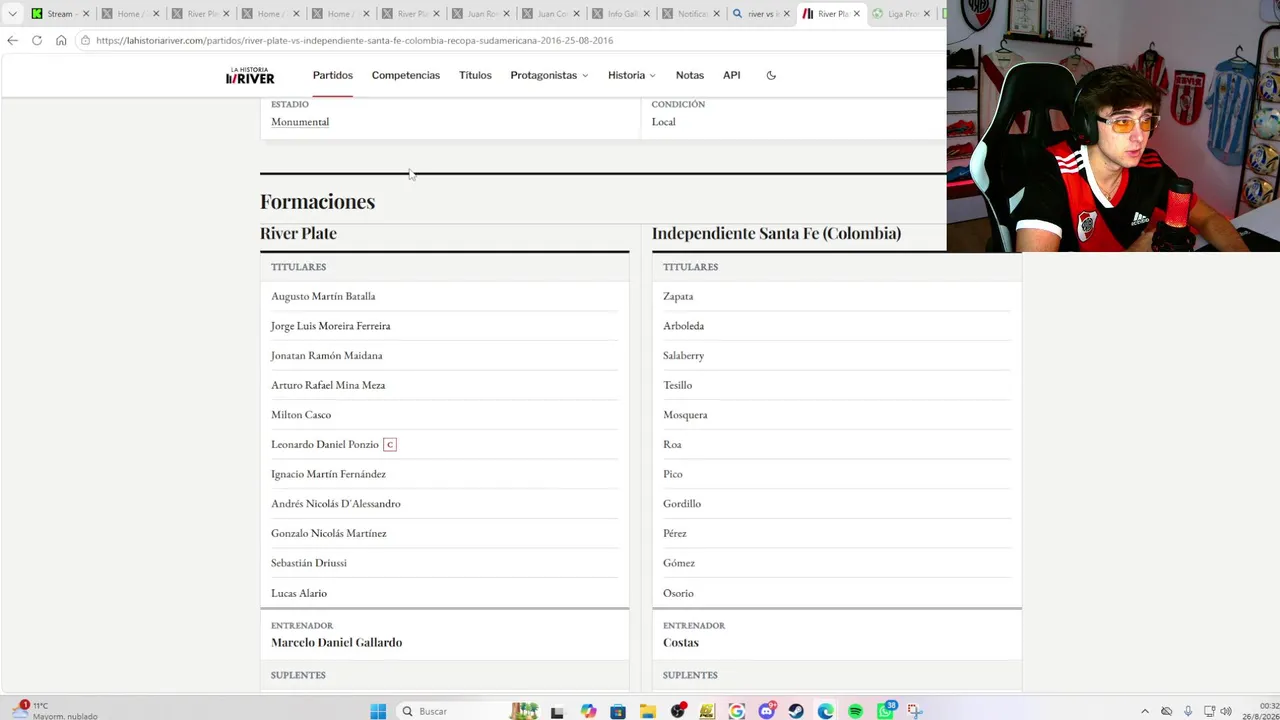Open Augusto Martín Batalla player link

pos(323,296)
